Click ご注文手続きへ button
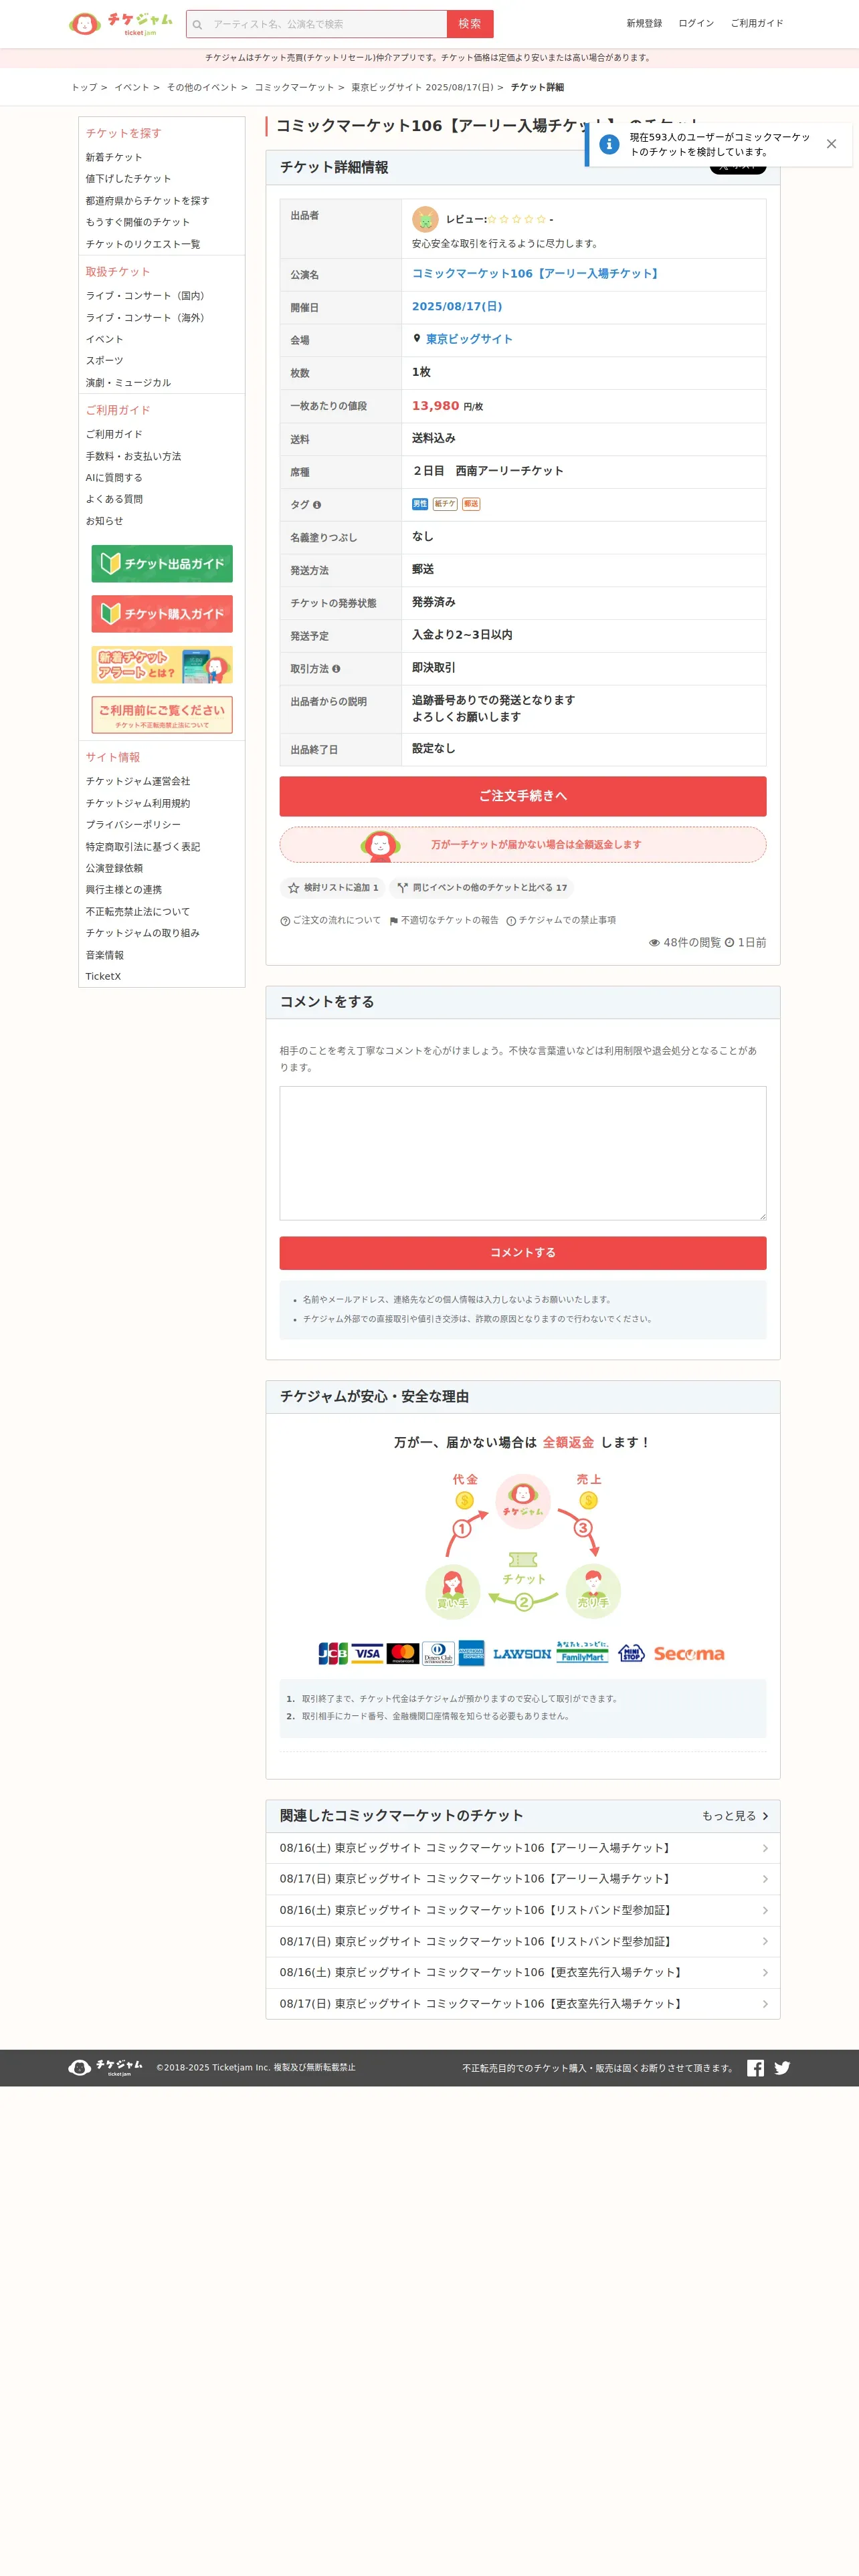Viewport: 859px width, 2576px height. [523, 796]
